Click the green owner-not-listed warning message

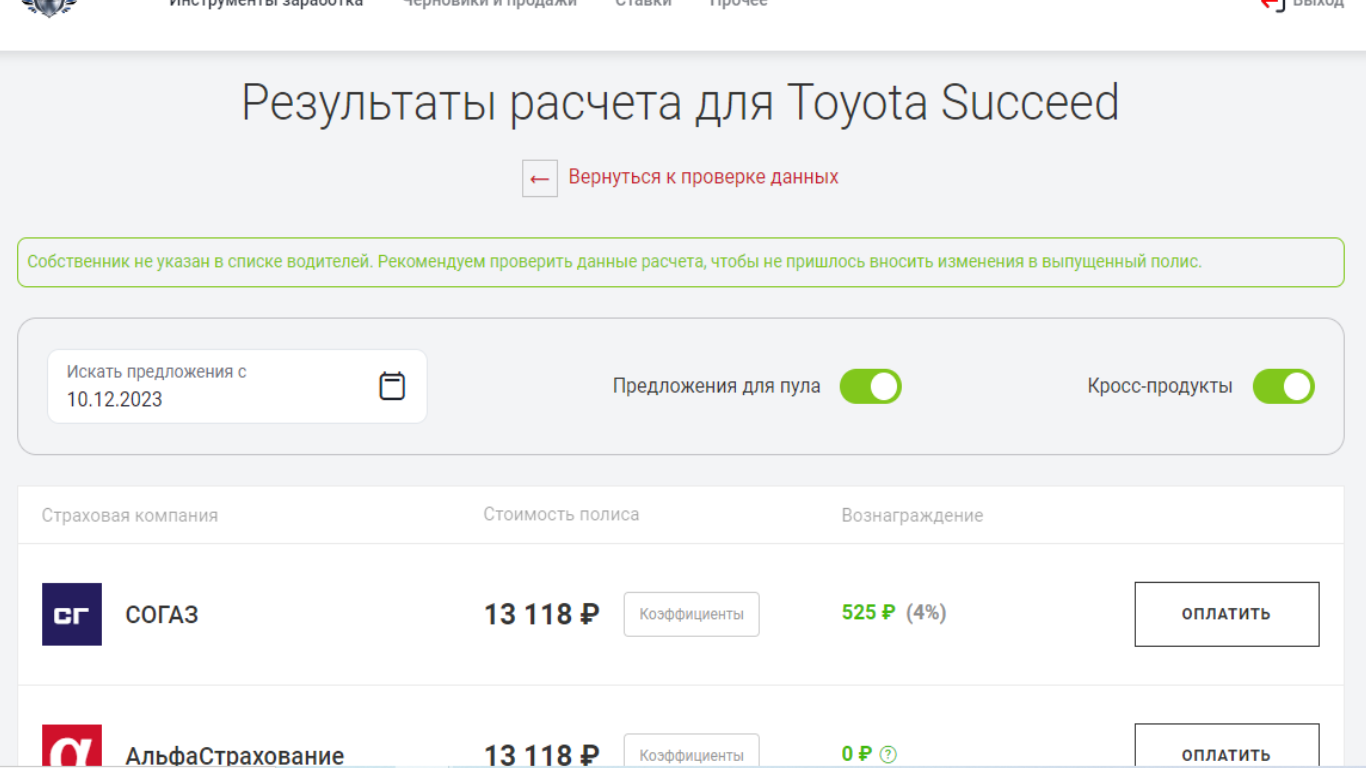tap(681, 262)
